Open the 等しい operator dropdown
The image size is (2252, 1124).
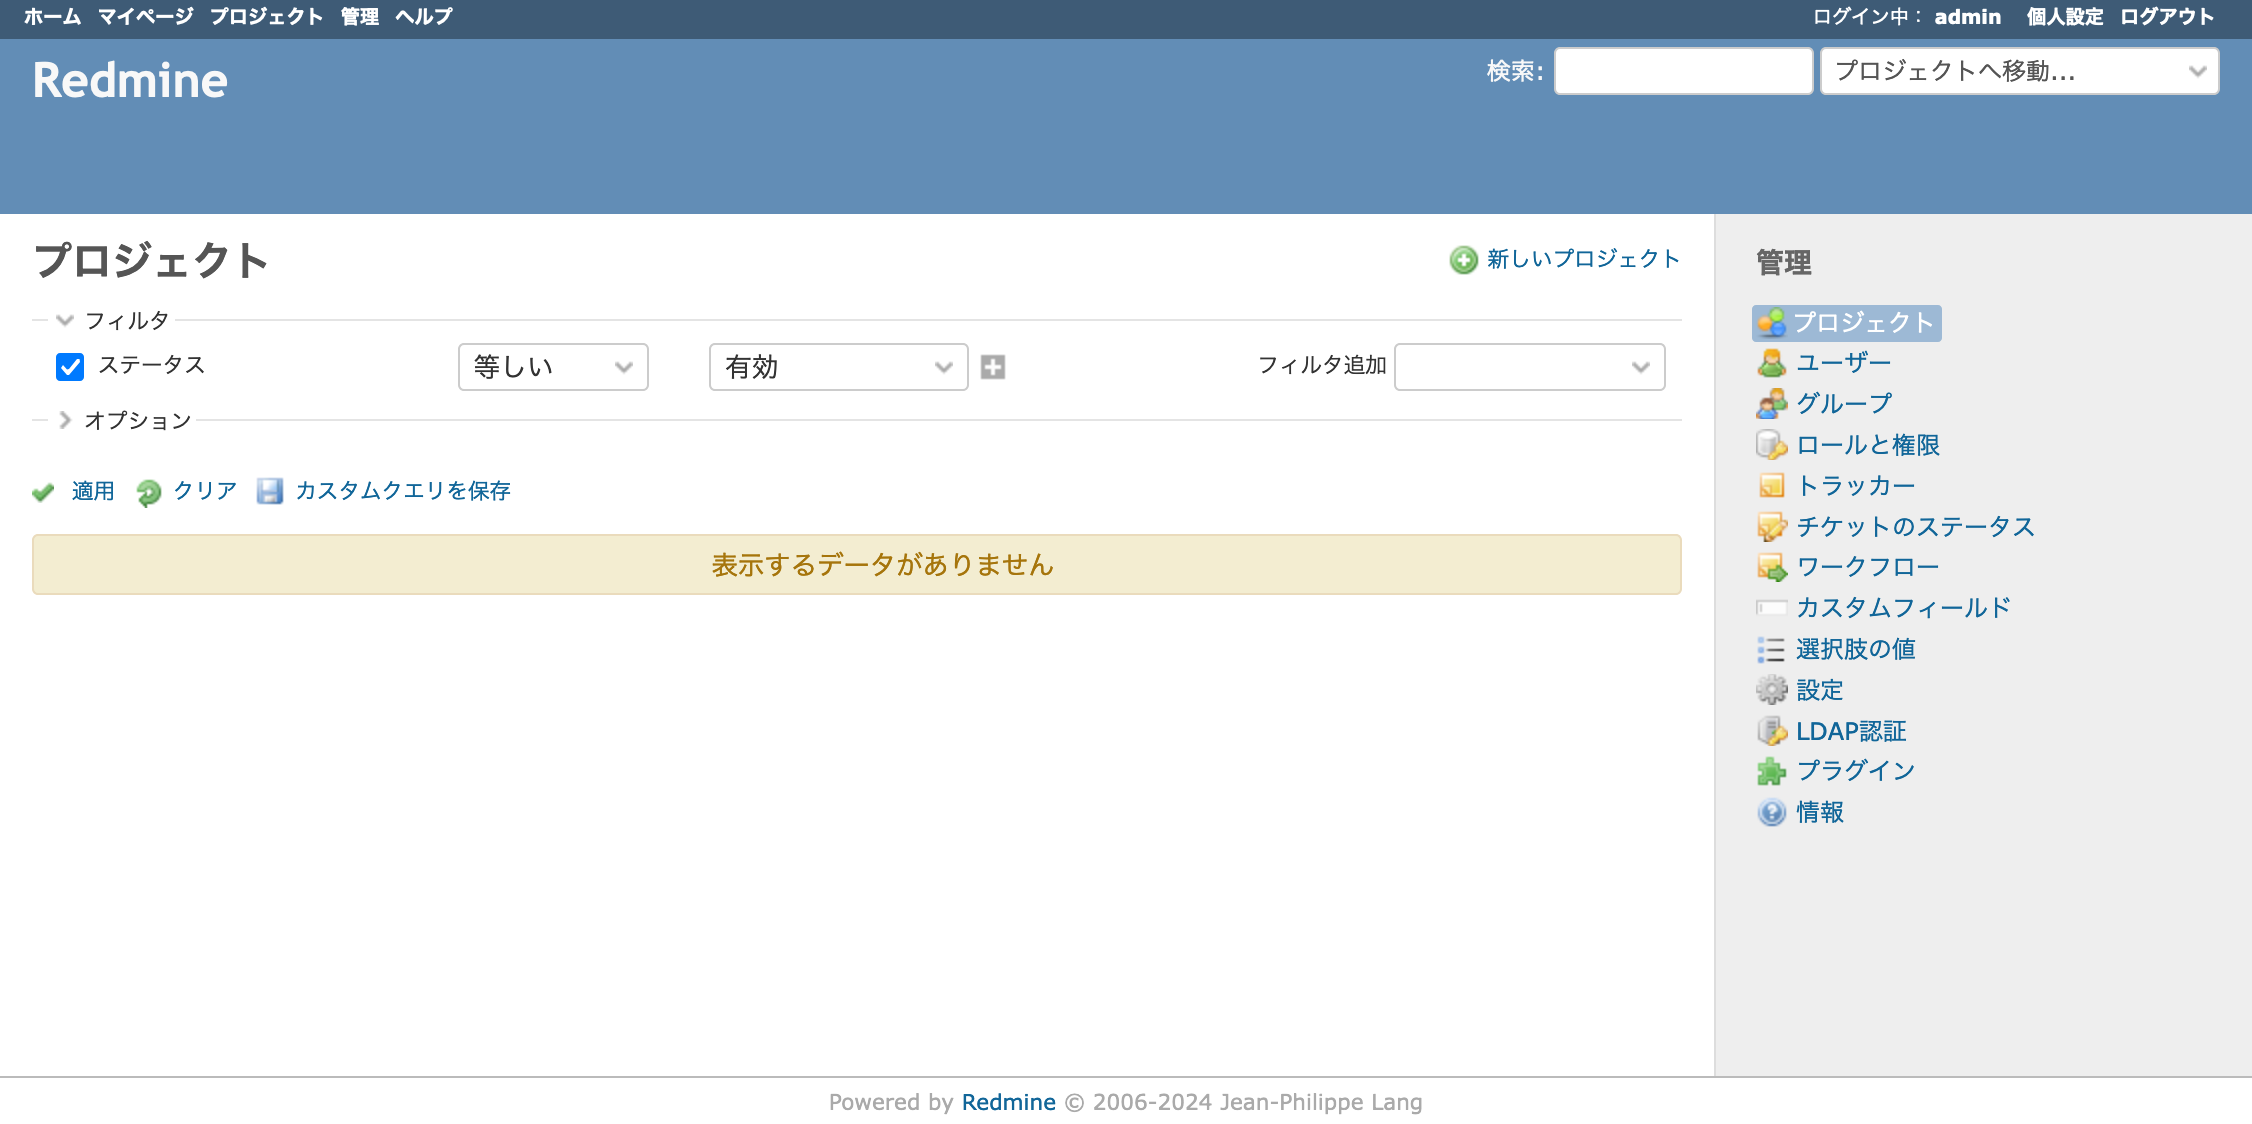pos(553,367)
